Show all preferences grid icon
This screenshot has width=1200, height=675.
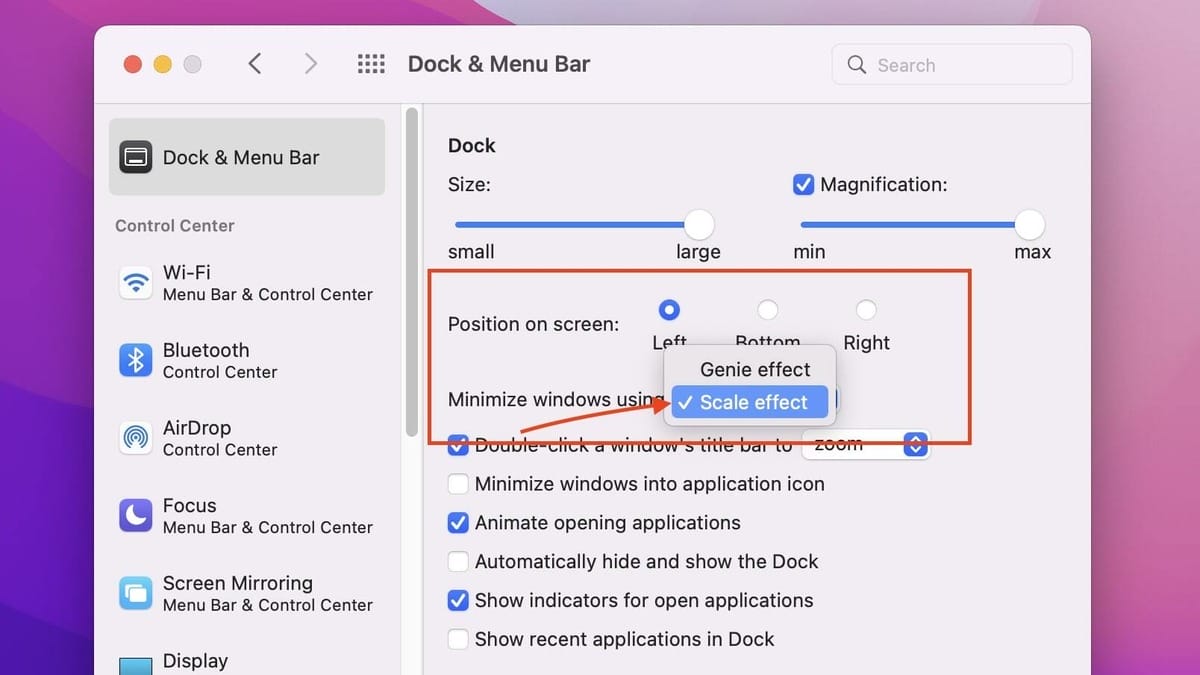point(371,64)
